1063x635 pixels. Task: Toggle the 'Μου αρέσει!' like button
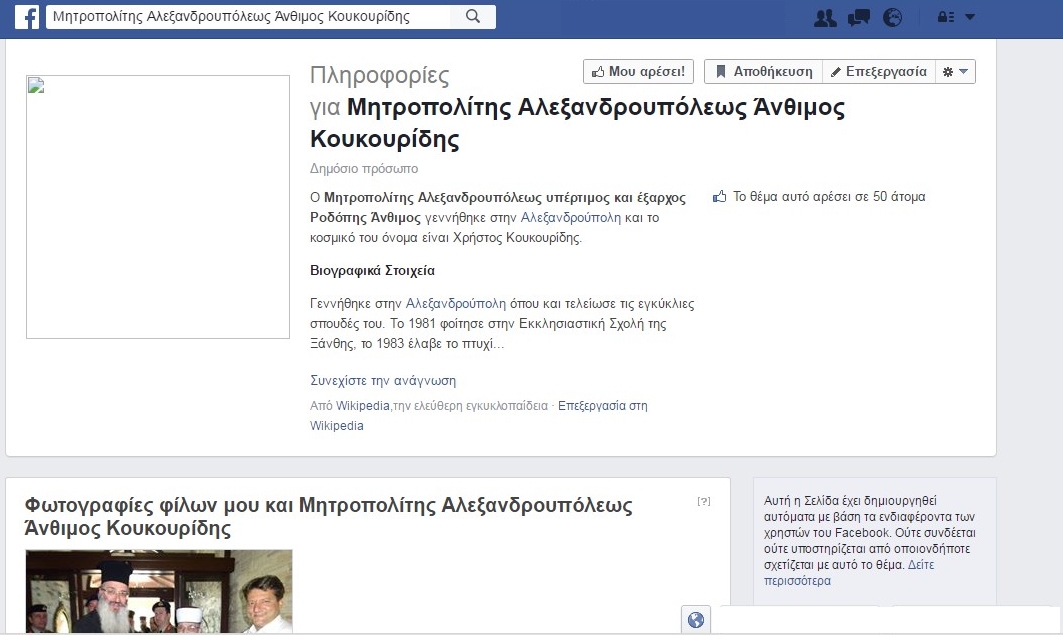[x=638, y=72]
